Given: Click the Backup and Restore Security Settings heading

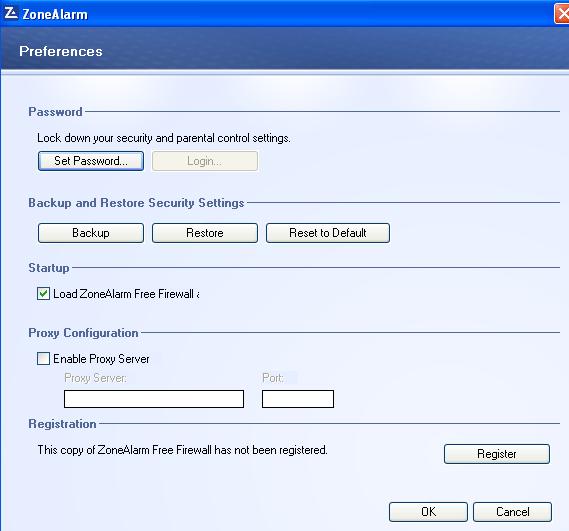Looking at the screenshot, I should point(136,203).
